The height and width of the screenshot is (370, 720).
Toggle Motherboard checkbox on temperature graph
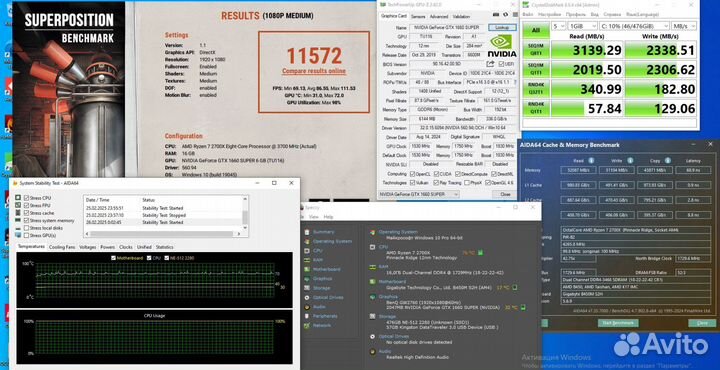click(113, 258)
